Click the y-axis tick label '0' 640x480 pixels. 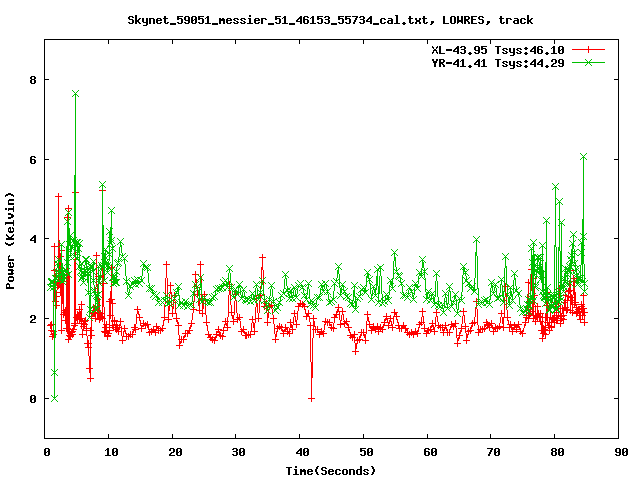coord(33,399)
